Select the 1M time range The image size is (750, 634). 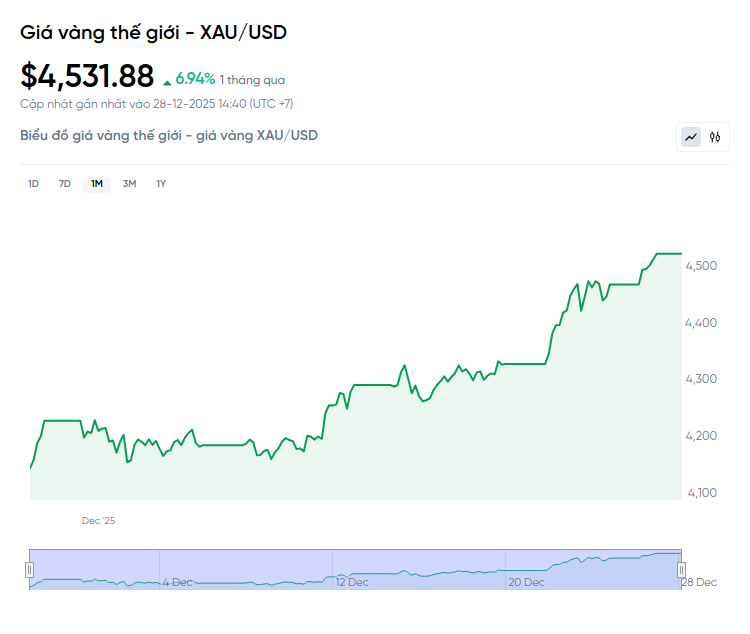97,184
